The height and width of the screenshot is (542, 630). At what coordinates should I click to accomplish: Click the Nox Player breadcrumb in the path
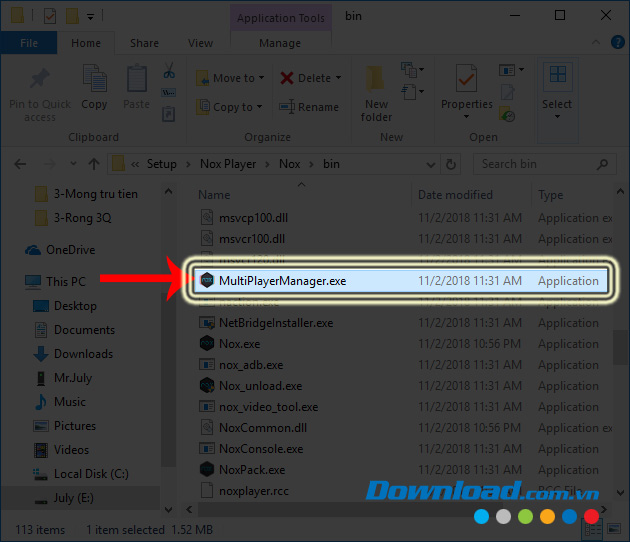tap(228, 164)
